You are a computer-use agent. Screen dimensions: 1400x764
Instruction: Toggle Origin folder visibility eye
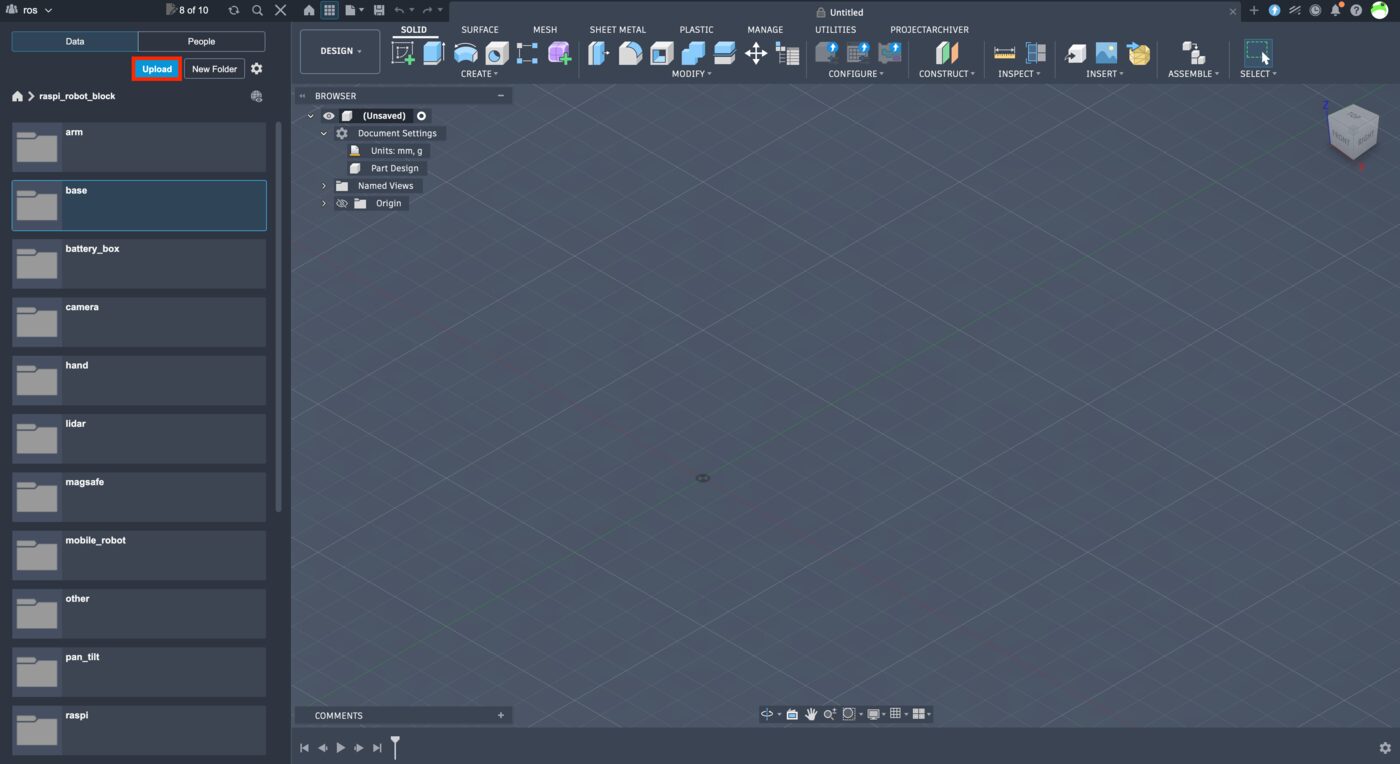coord(342,203)
